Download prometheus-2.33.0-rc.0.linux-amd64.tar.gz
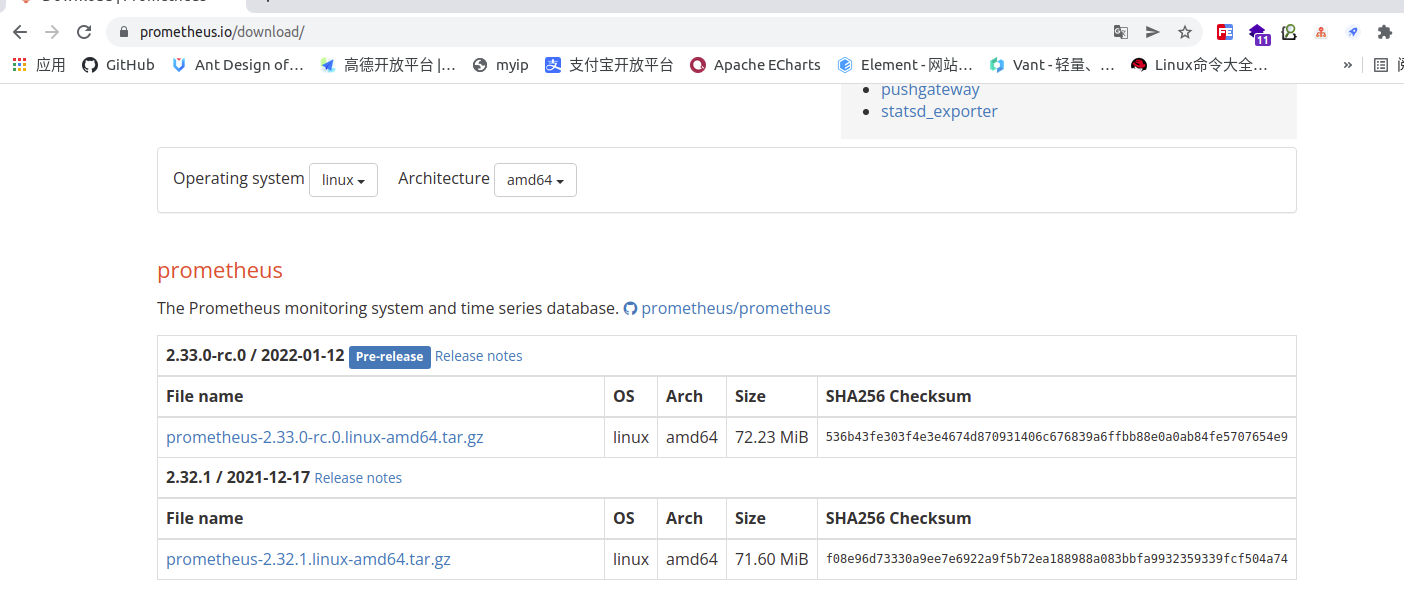The width and height of the screenshot is (1404, 612). [x=325, y=437]
